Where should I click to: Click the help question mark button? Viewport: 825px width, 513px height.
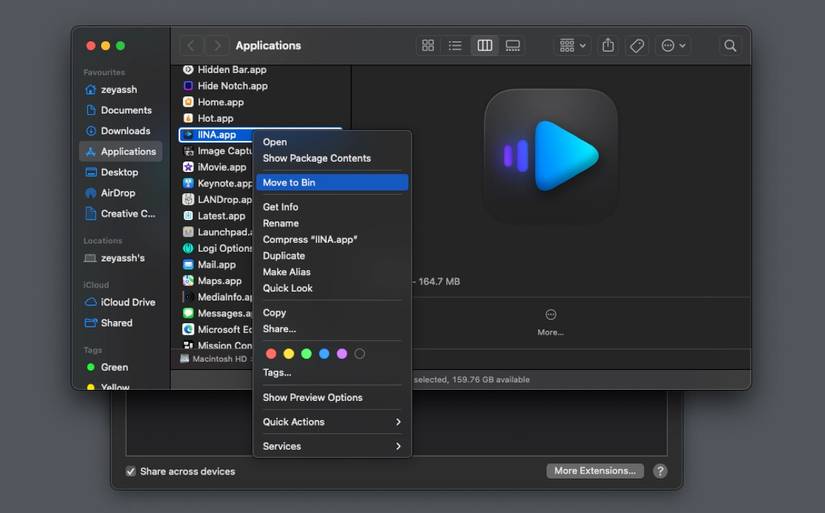[660, 471]
